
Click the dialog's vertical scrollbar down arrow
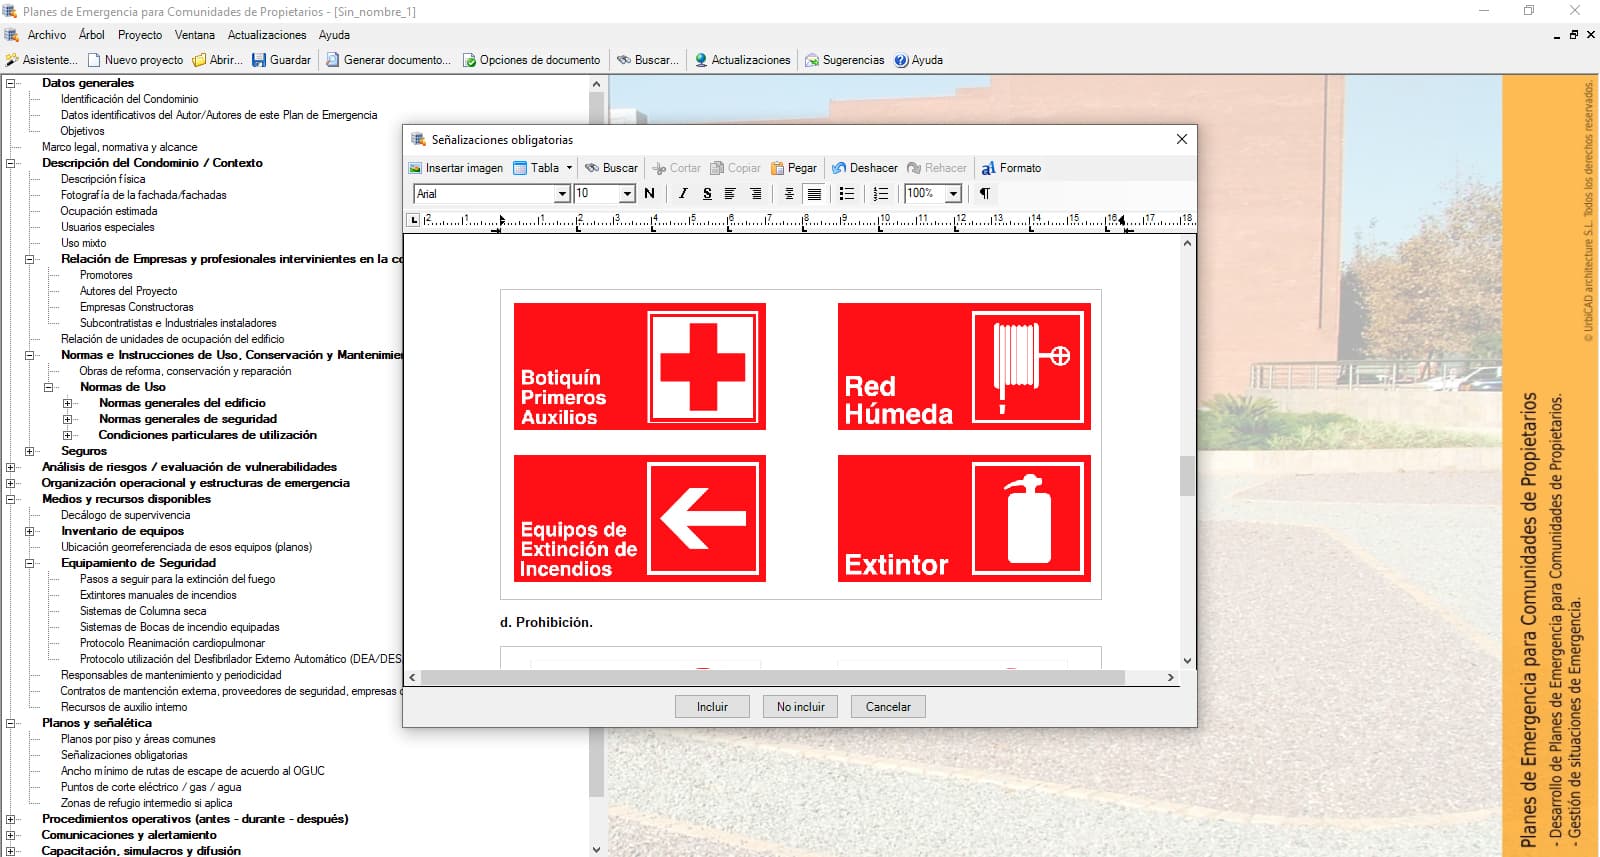[x=1187, y=660]
